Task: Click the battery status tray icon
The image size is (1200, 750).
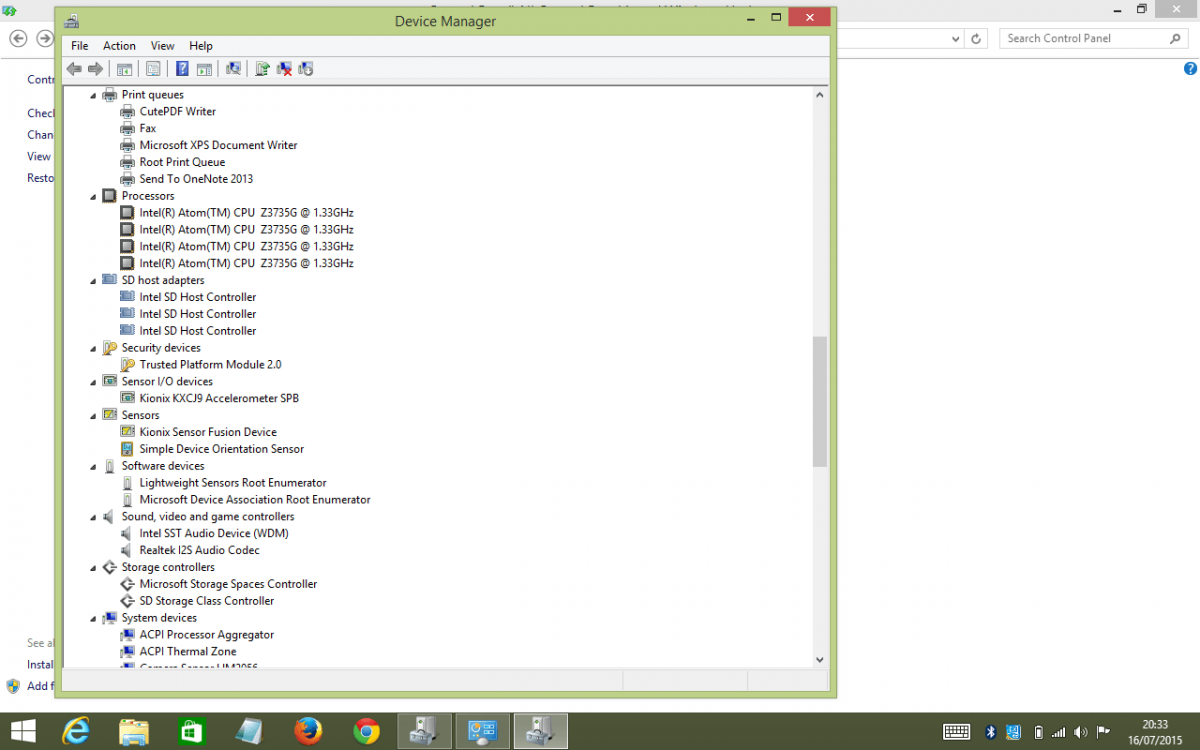Action: coord(1038,731)
